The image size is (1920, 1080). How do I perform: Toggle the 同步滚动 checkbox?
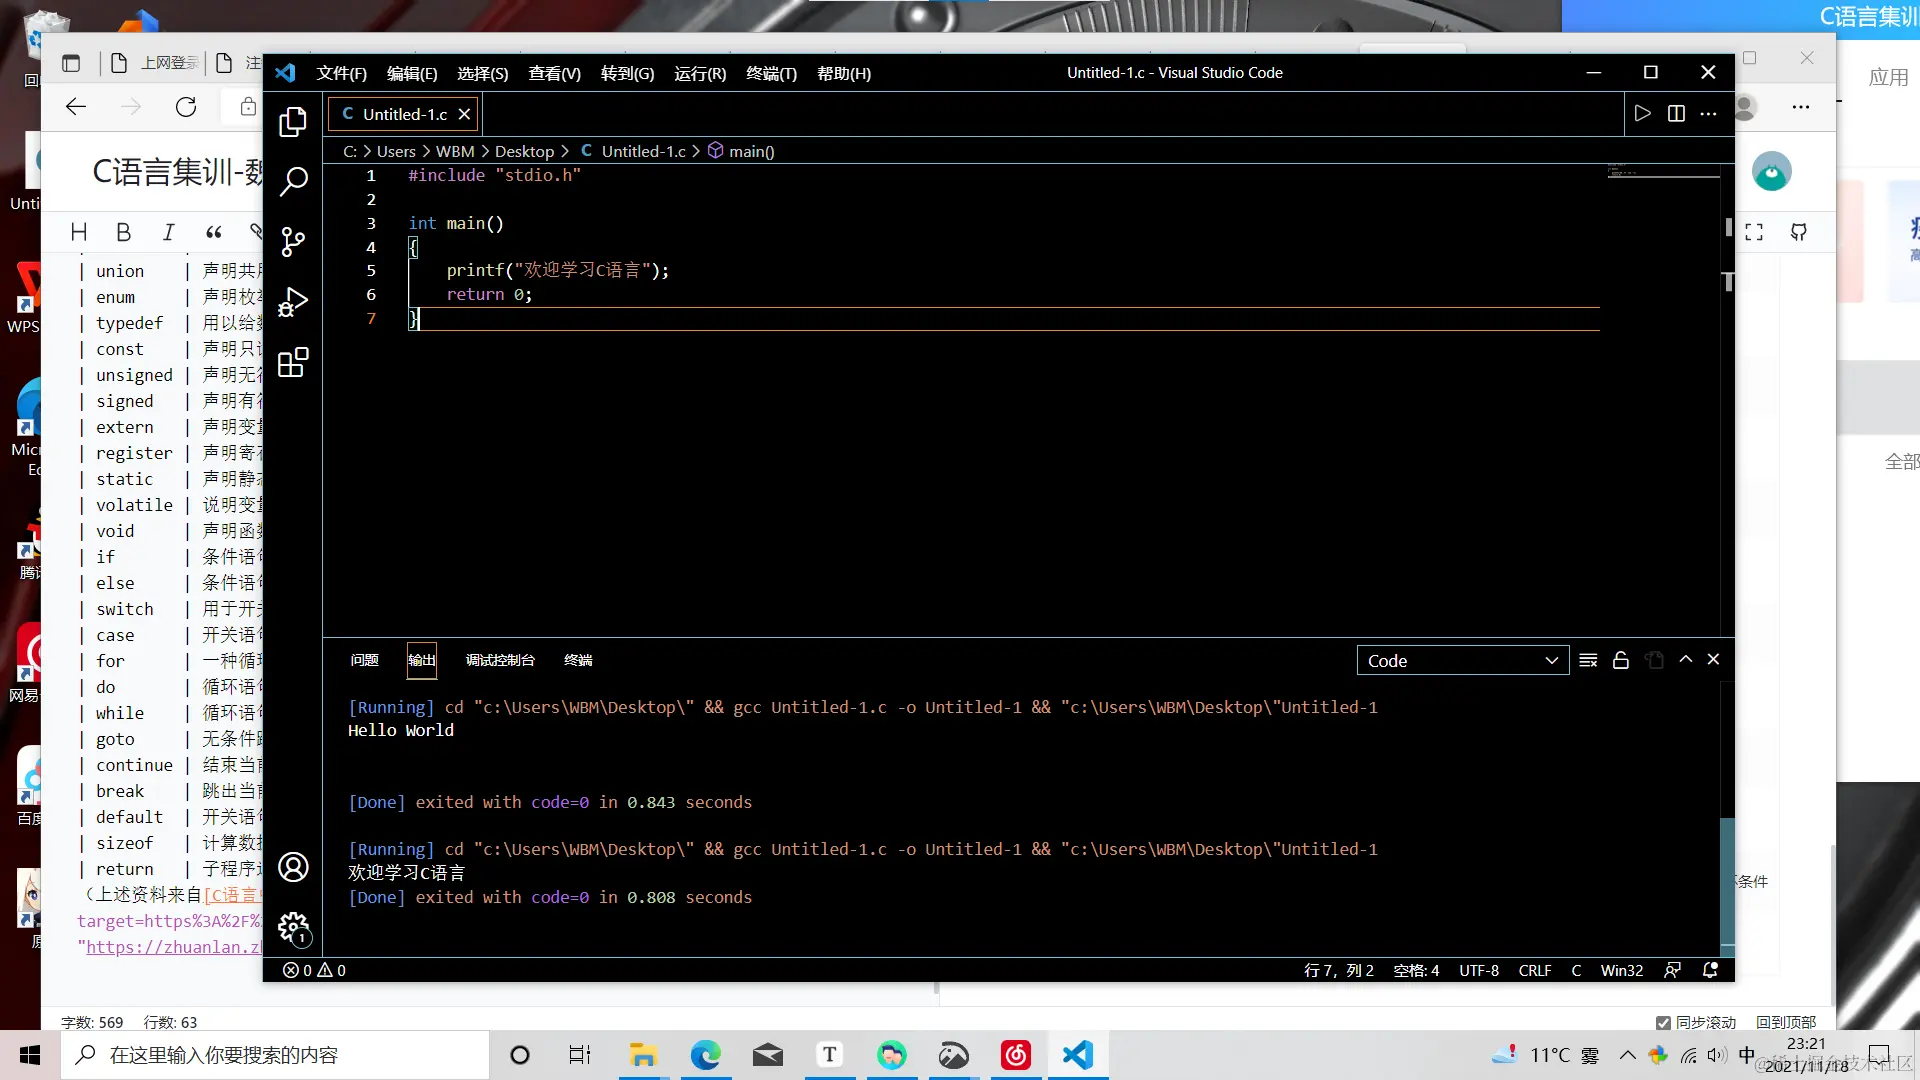click(1663, 1022)
